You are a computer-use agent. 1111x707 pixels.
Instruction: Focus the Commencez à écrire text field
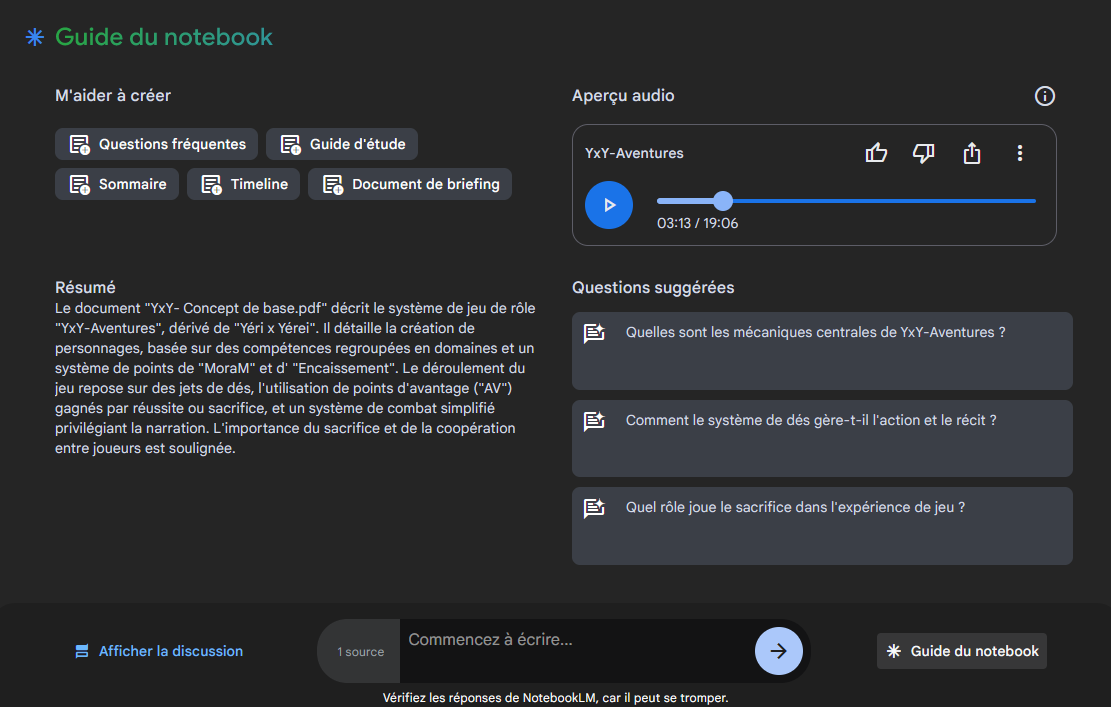pyautogui.click(x=575, y=650)
